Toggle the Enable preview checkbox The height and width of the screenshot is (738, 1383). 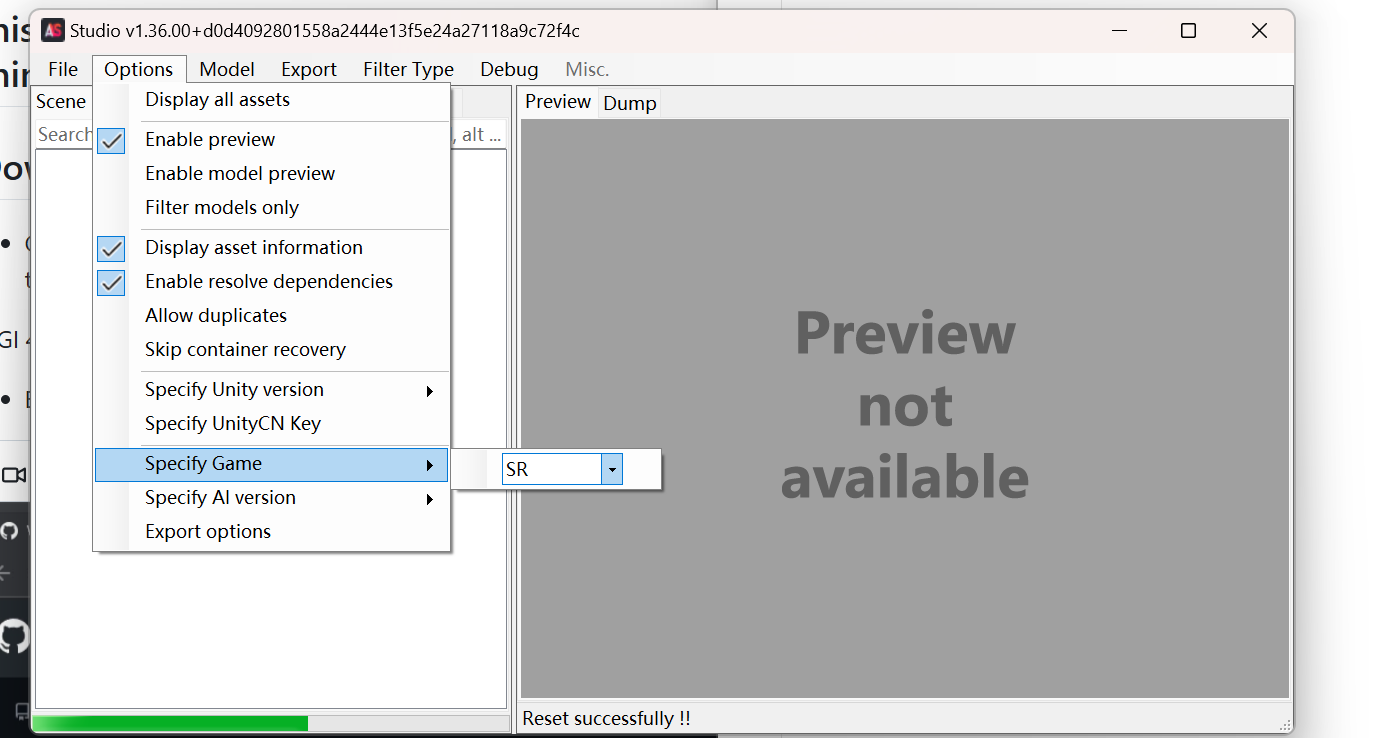112,140
